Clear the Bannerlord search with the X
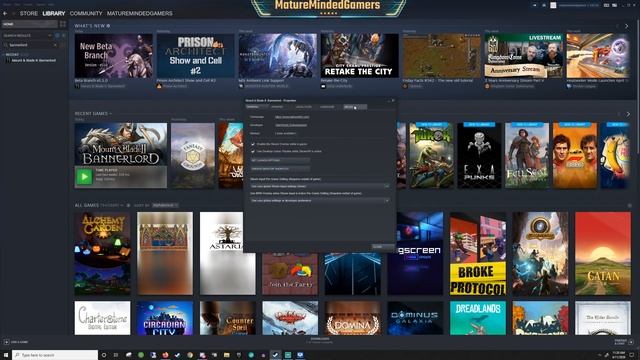This screenshot has height=360, width=640. click(x=55, y=45)
